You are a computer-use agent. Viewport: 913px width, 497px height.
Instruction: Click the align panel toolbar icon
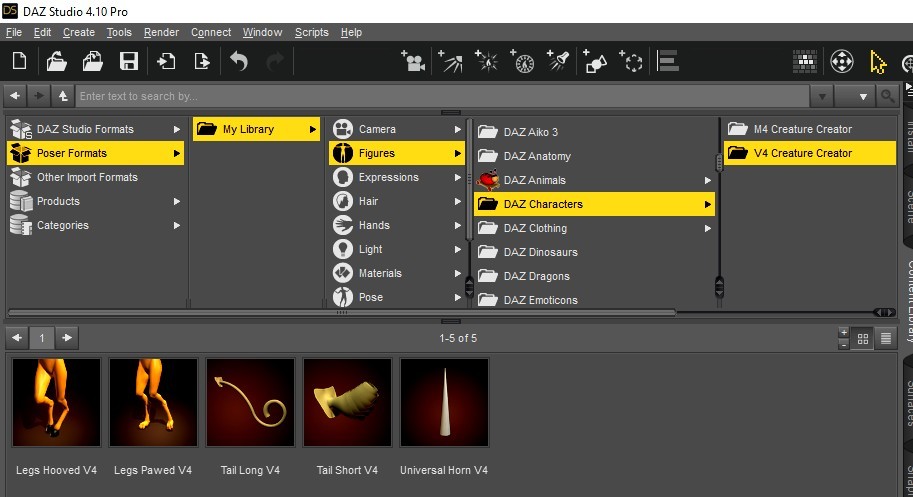click(x=667, y=61)
